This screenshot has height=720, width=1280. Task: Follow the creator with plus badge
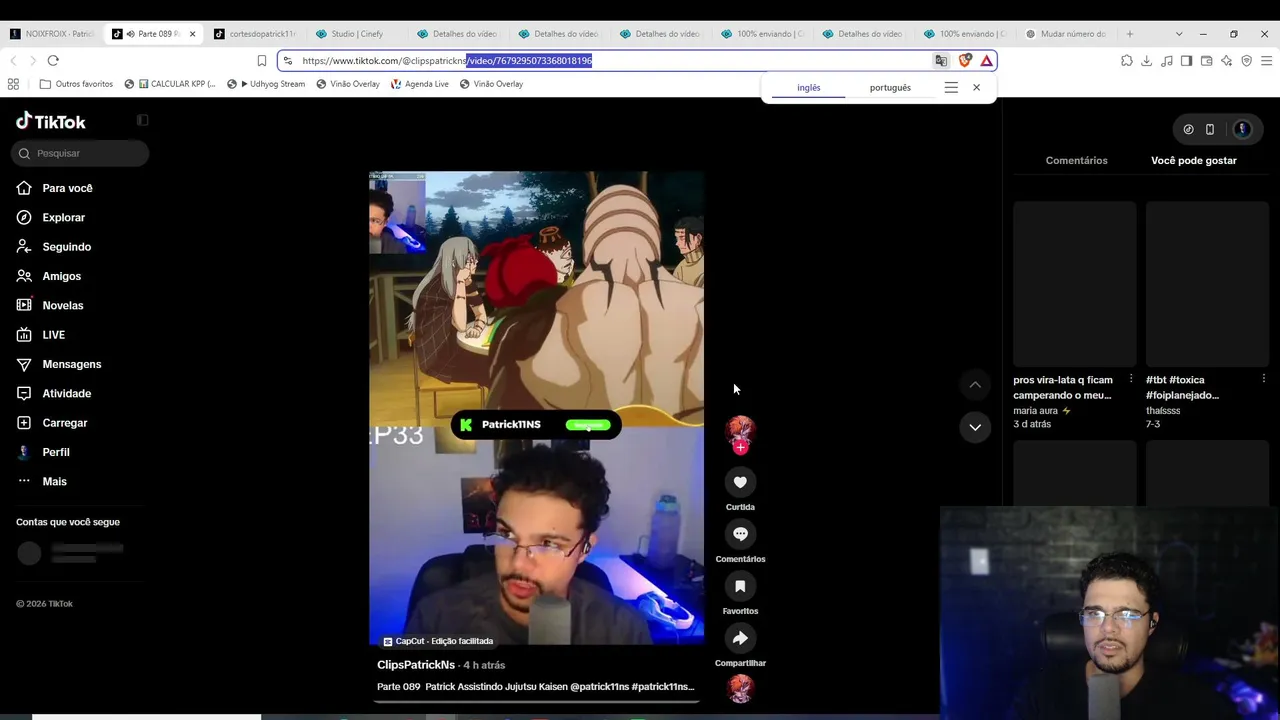pos(740,447)
